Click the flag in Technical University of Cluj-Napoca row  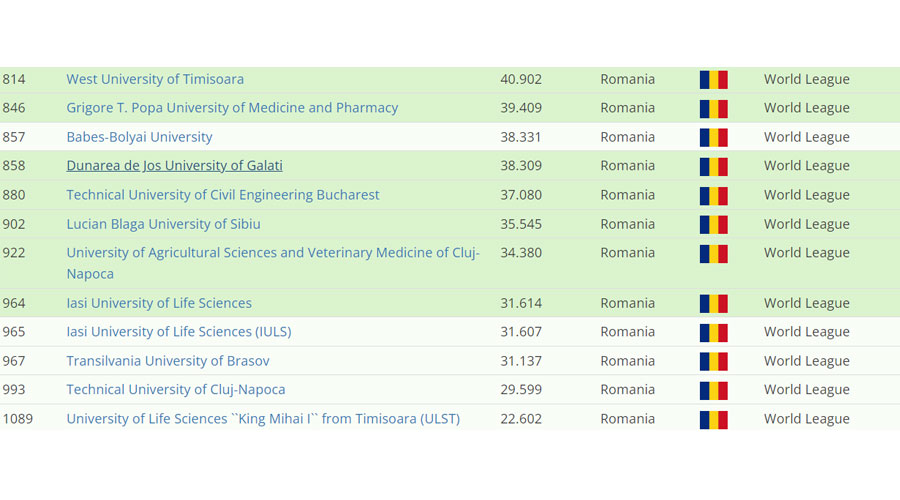[x=713, y=391]
